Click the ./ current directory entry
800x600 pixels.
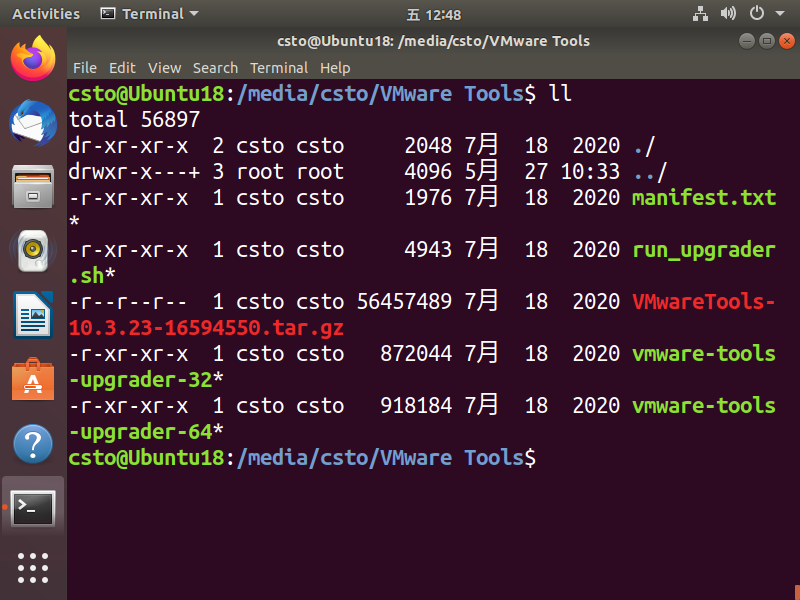(644, 146)
